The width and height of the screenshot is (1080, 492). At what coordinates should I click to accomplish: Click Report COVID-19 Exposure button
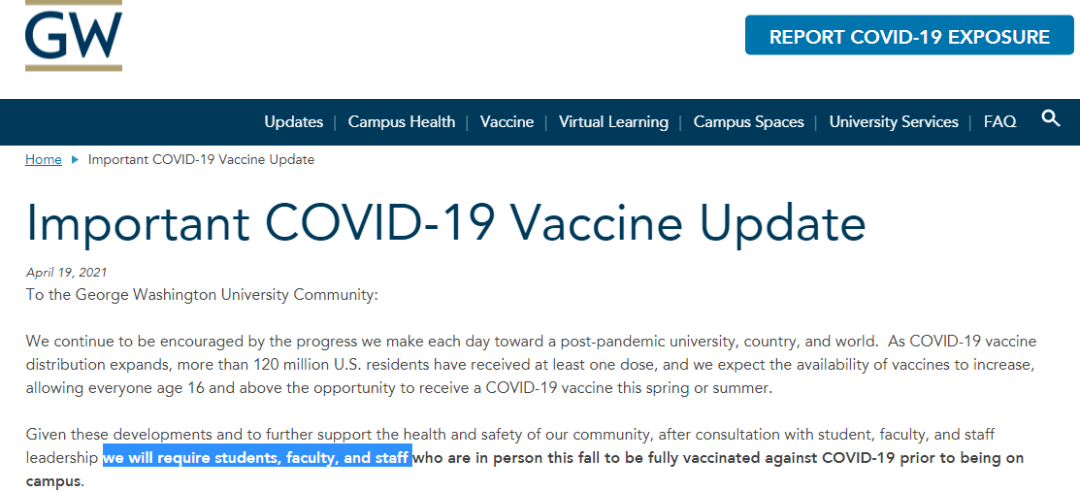[909, 37]
